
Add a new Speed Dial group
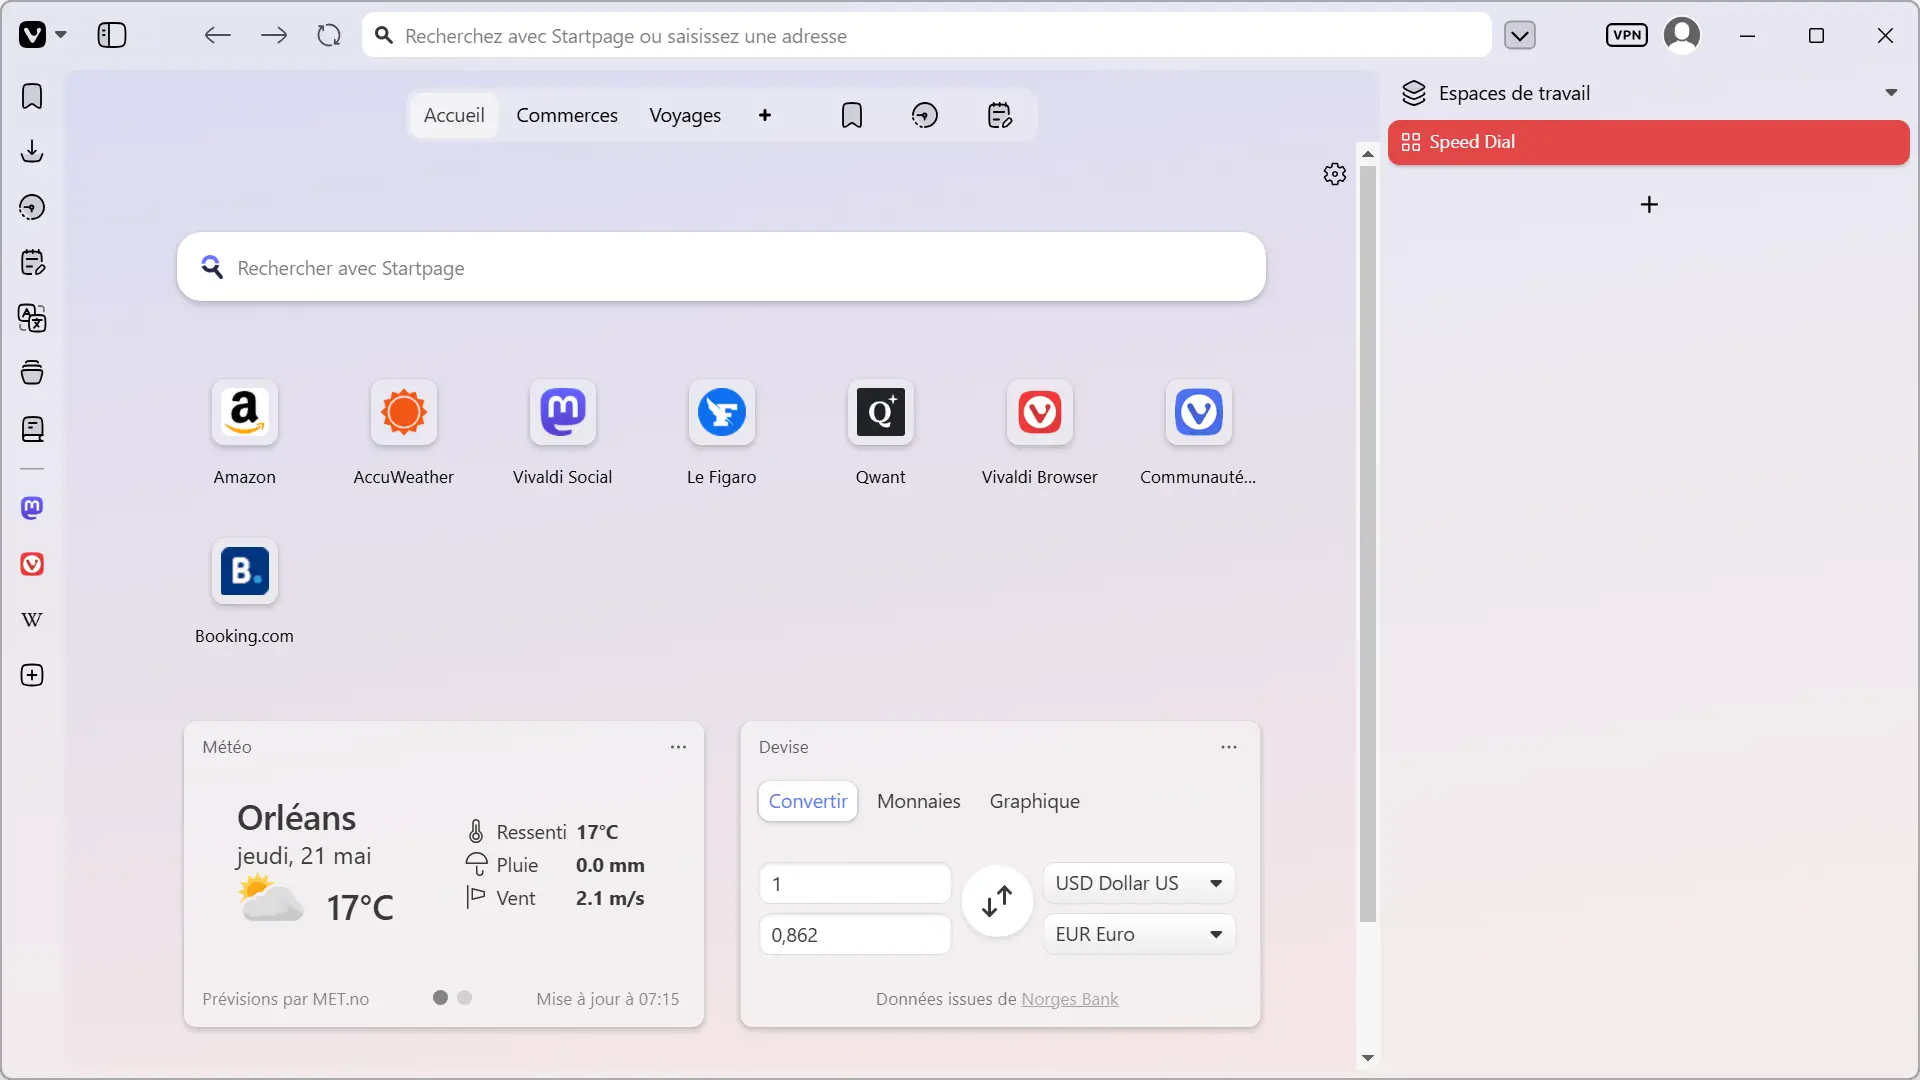coord(765,115)
